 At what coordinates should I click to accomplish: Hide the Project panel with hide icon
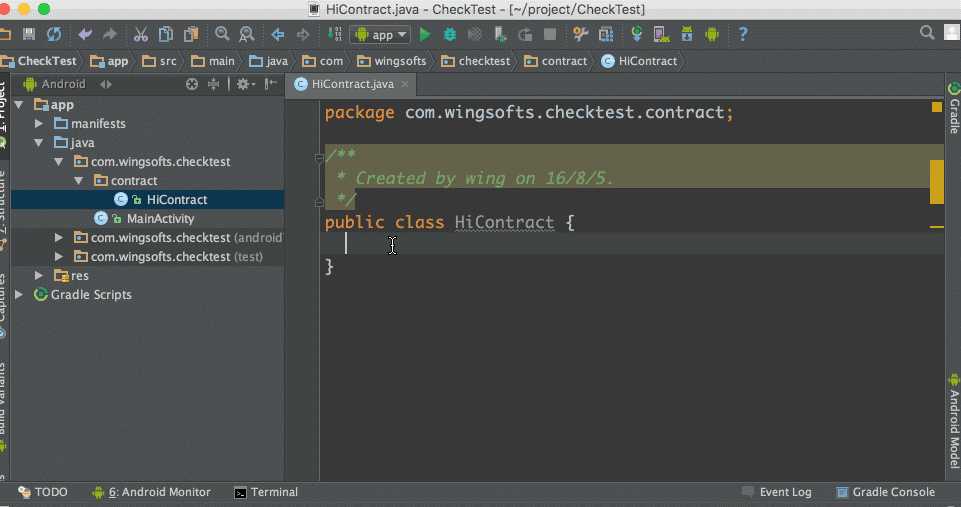click(270, 84)
